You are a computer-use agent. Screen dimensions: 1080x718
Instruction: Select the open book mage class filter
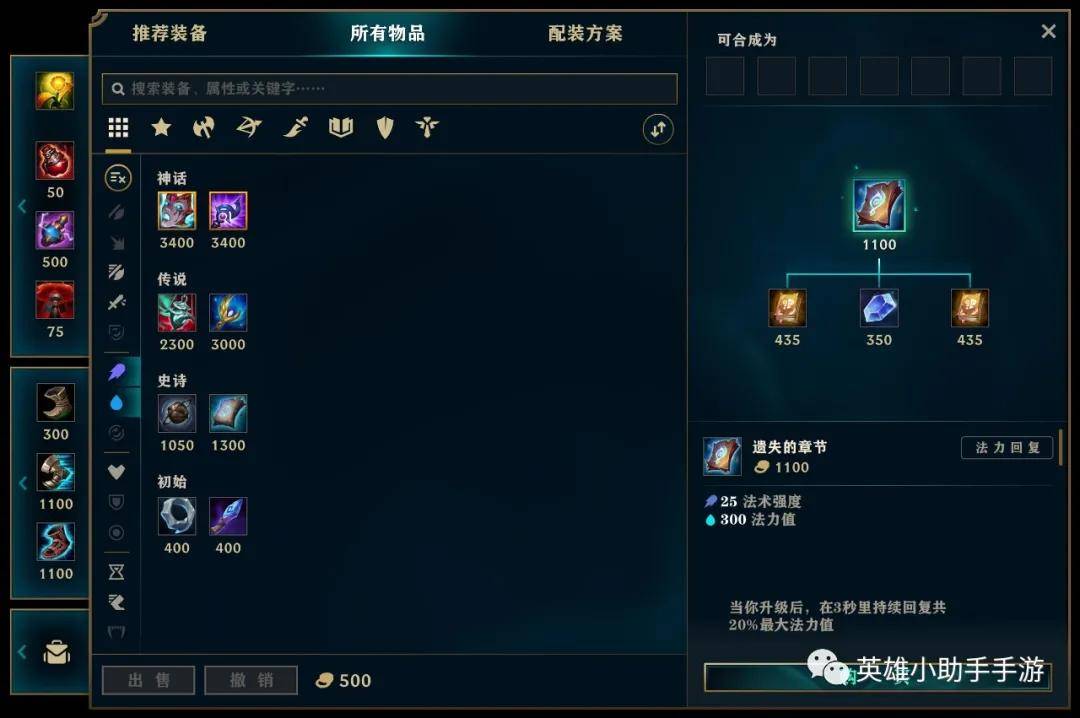pos(341,127)
